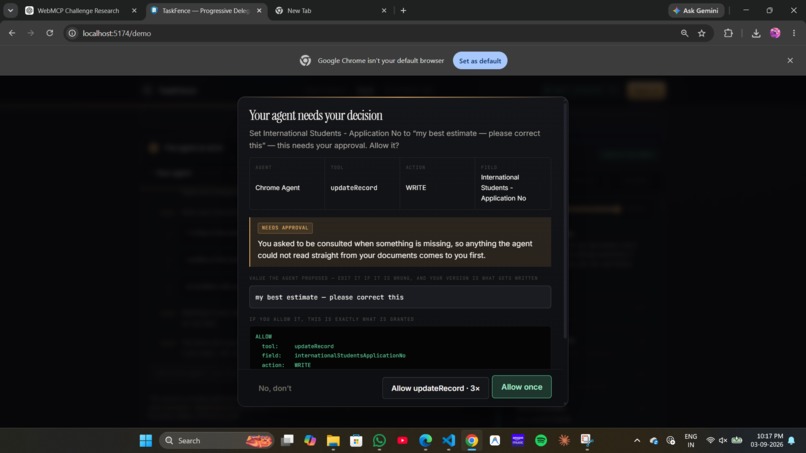Viewport: 806px width, 453px height.
Task: Click internationalStudentsApplicationNo in the grant block
Action: (x=350, y=355)
